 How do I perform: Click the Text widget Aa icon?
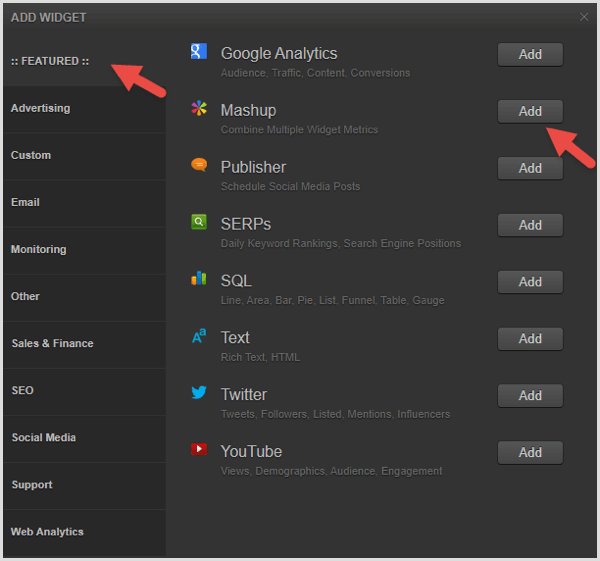coord(199,336)
